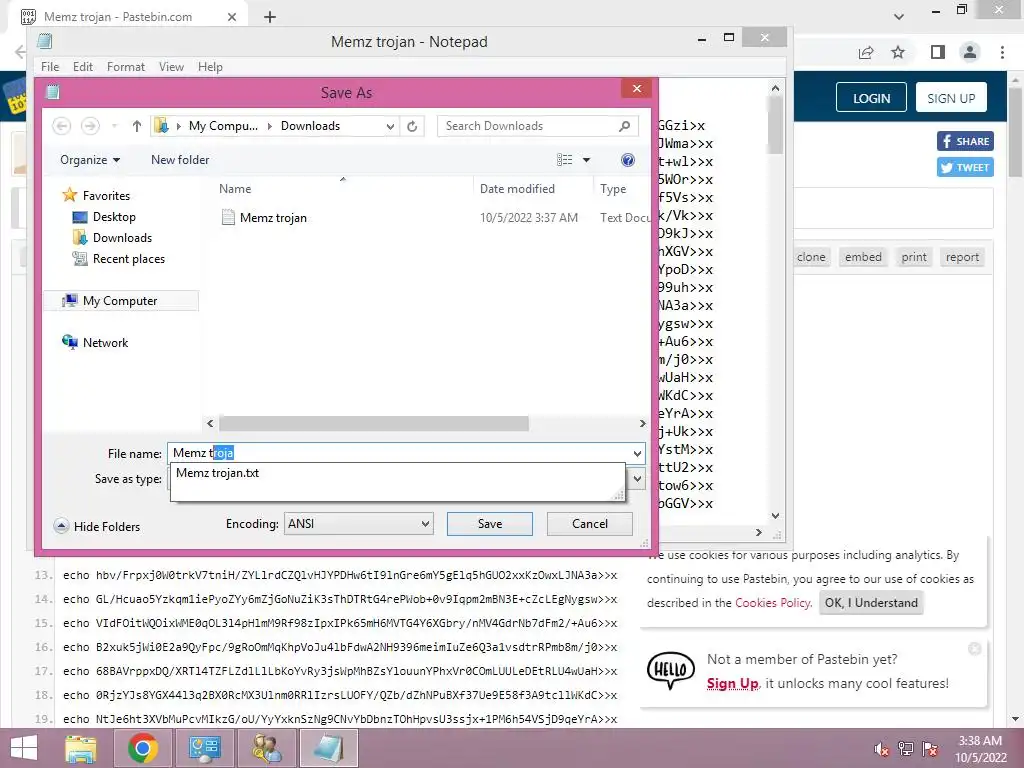Click the Forward arrow in Save As dialog
The width and height of the screenshot is (1024, 768).
[x=90, y=126]
